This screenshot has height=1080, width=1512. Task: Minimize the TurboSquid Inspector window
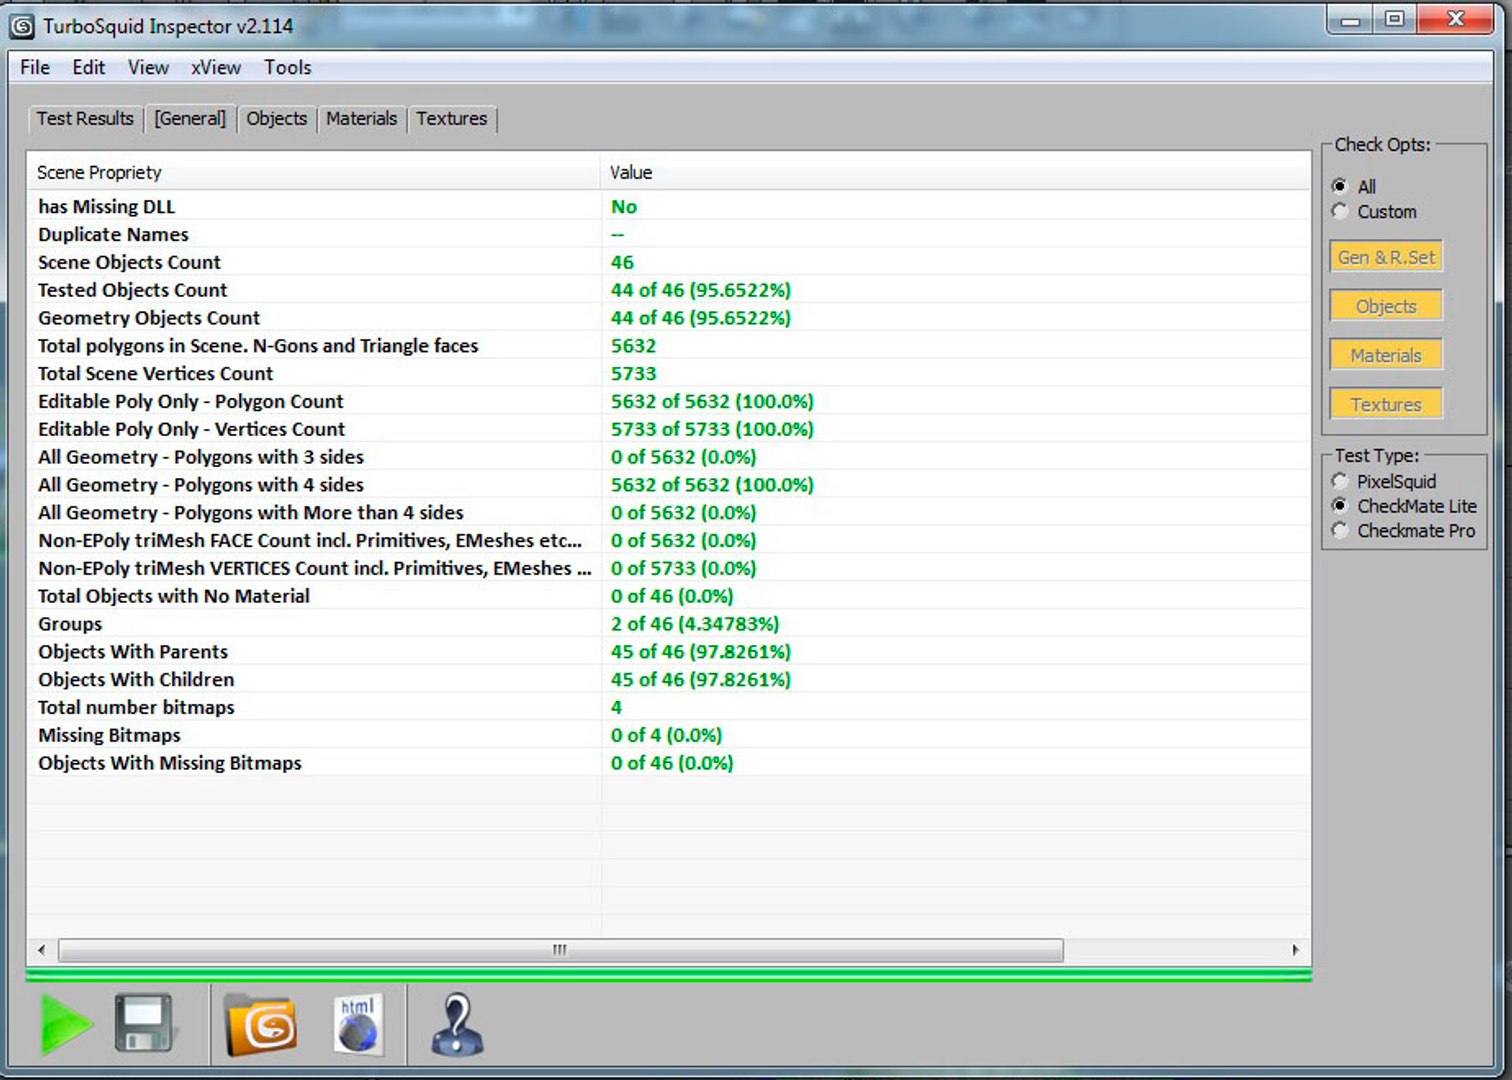pos(1351,20)
